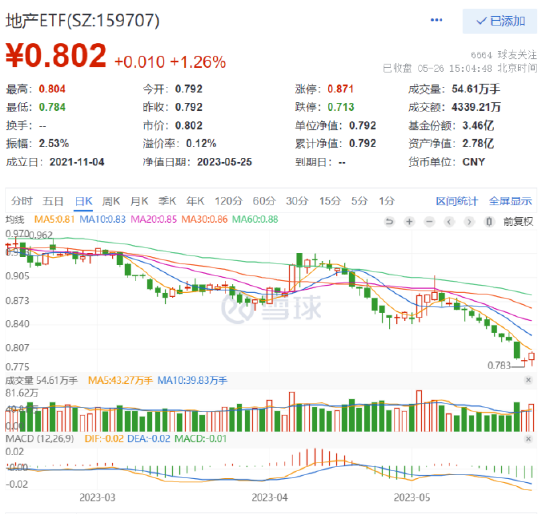Click the 已添加 watchlist button
Image resolution: width=550 pixels, height=515 pixels.
click(499, 21)
